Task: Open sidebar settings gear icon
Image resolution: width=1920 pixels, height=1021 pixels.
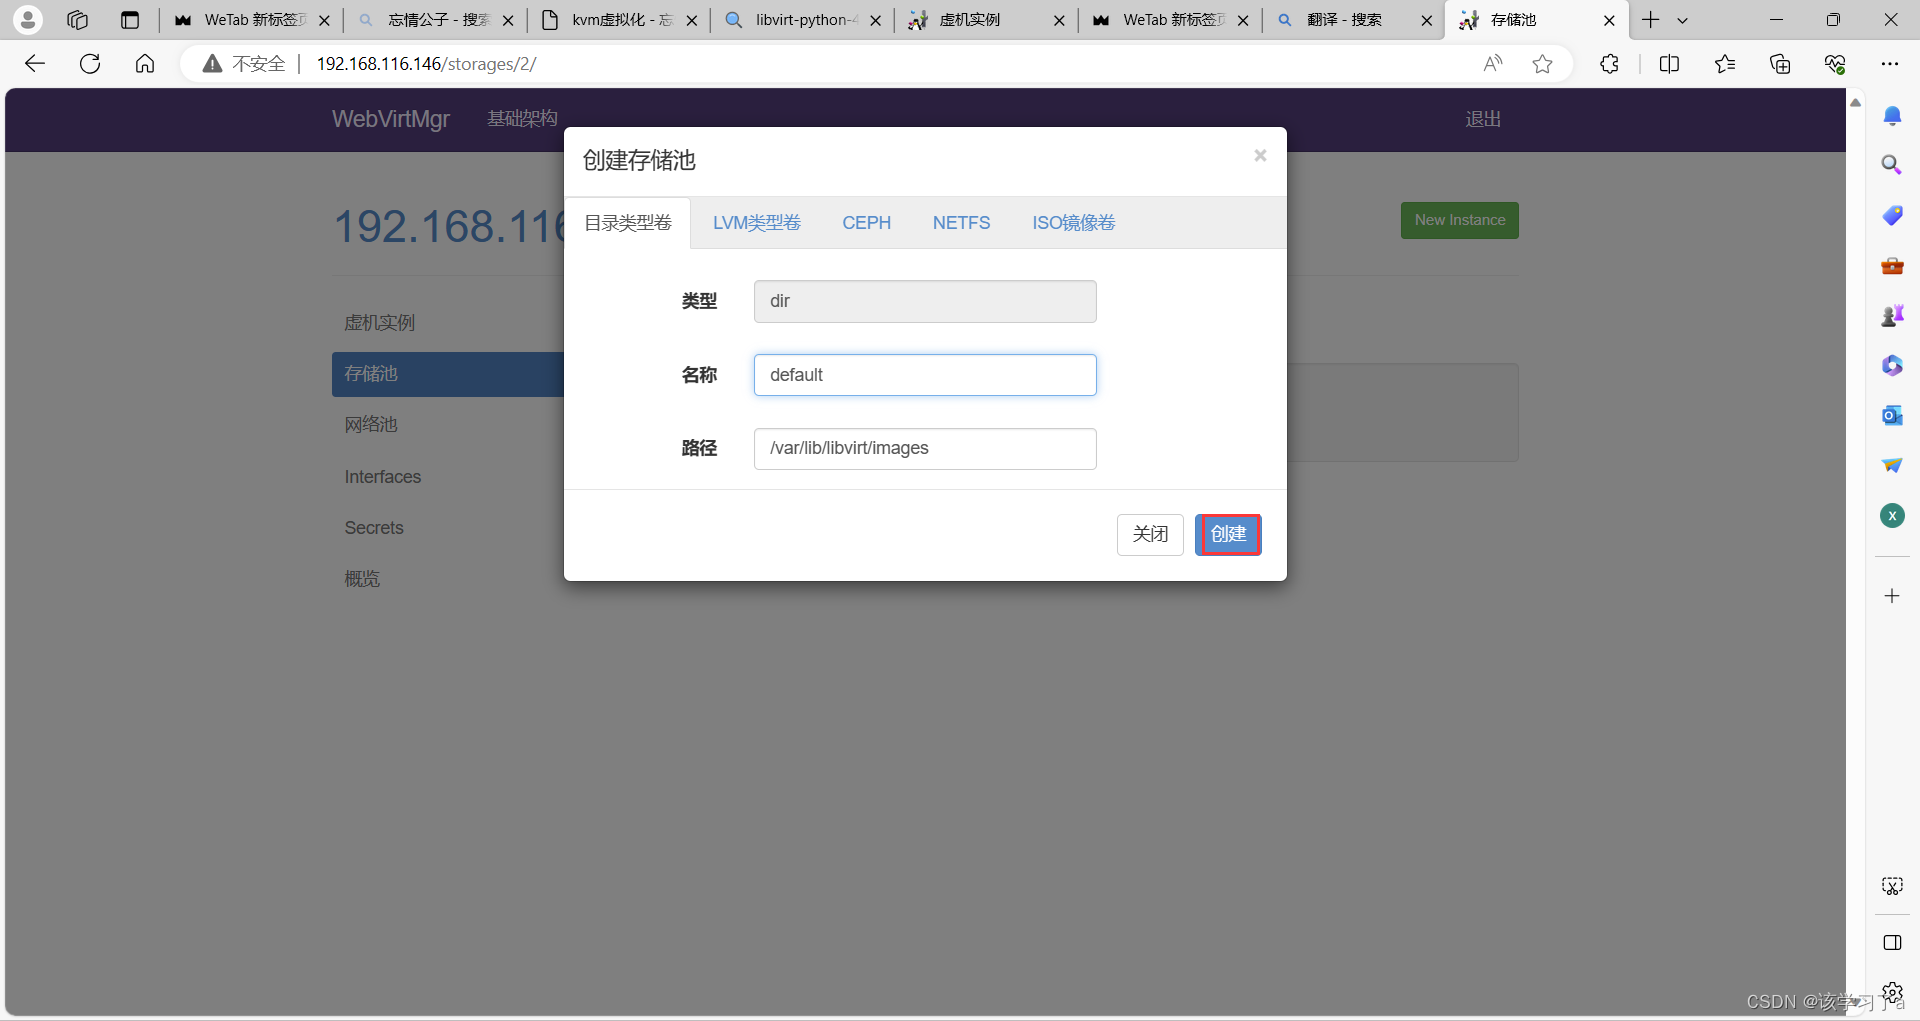Action: (x=1892, y=993)
